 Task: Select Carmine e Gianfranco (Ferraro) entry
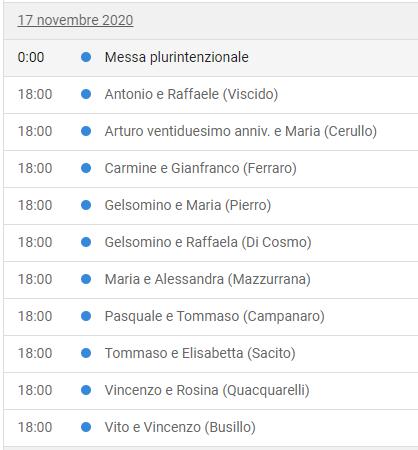click(201, 168)
